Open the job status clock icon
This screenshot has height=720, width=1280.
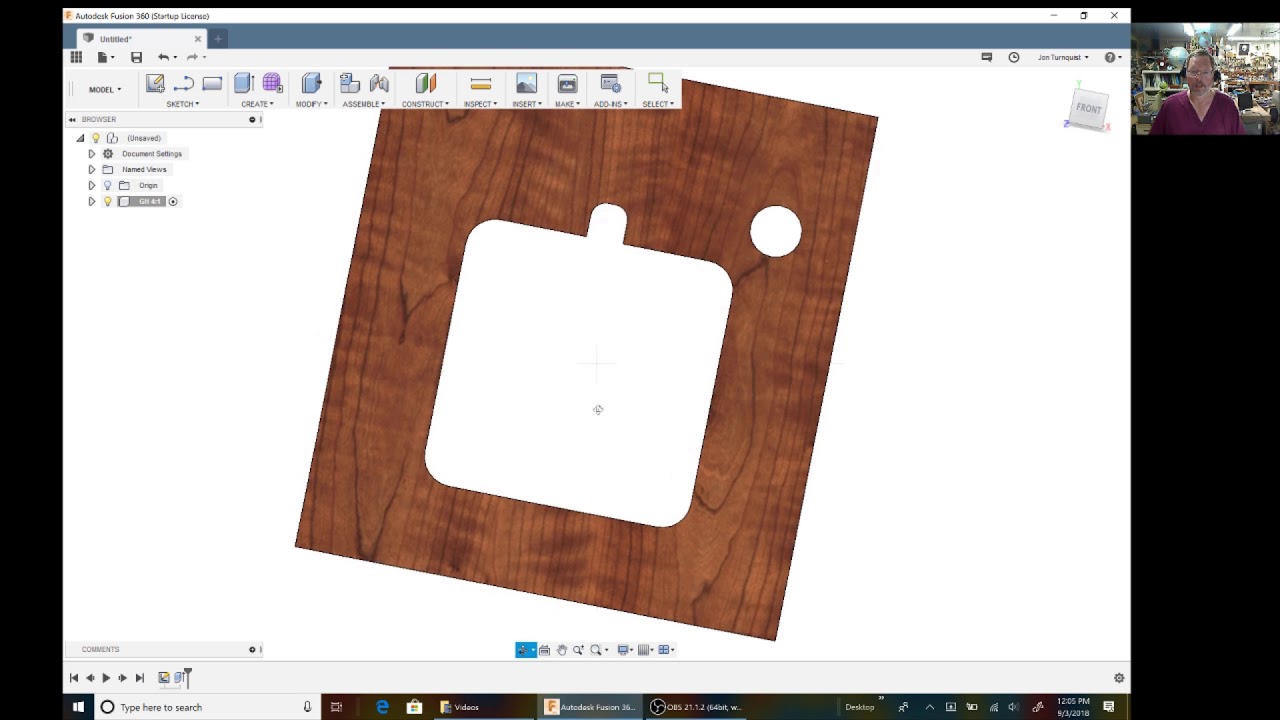point(1013,57)
